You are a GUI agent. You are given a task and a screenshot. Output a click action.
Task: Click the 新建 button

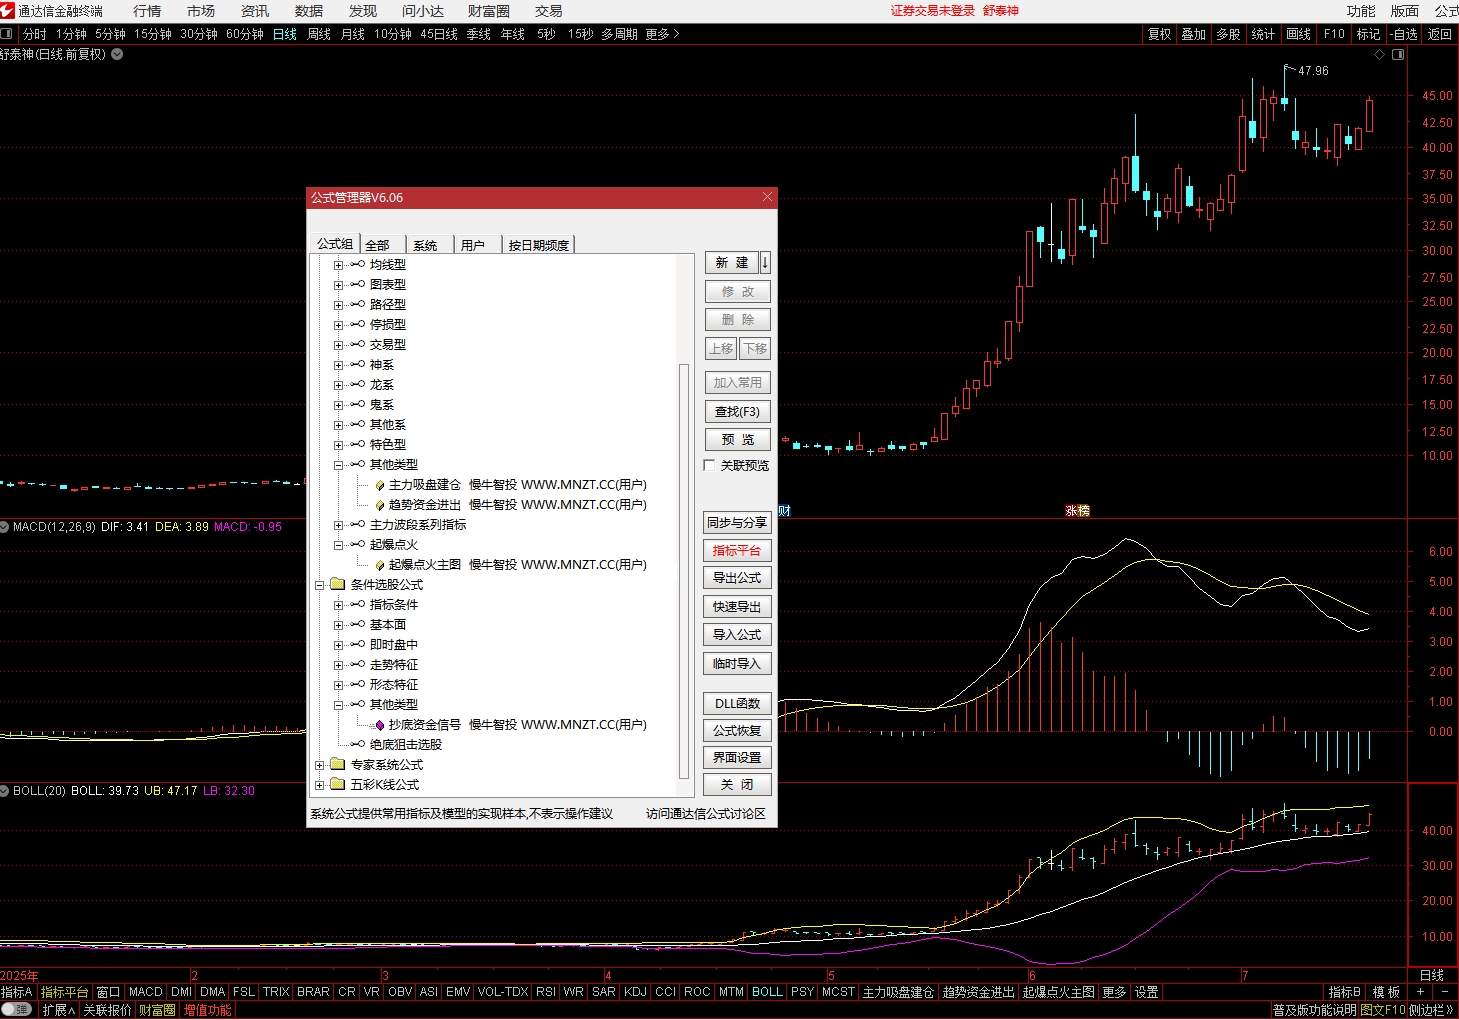coord(732,262)
